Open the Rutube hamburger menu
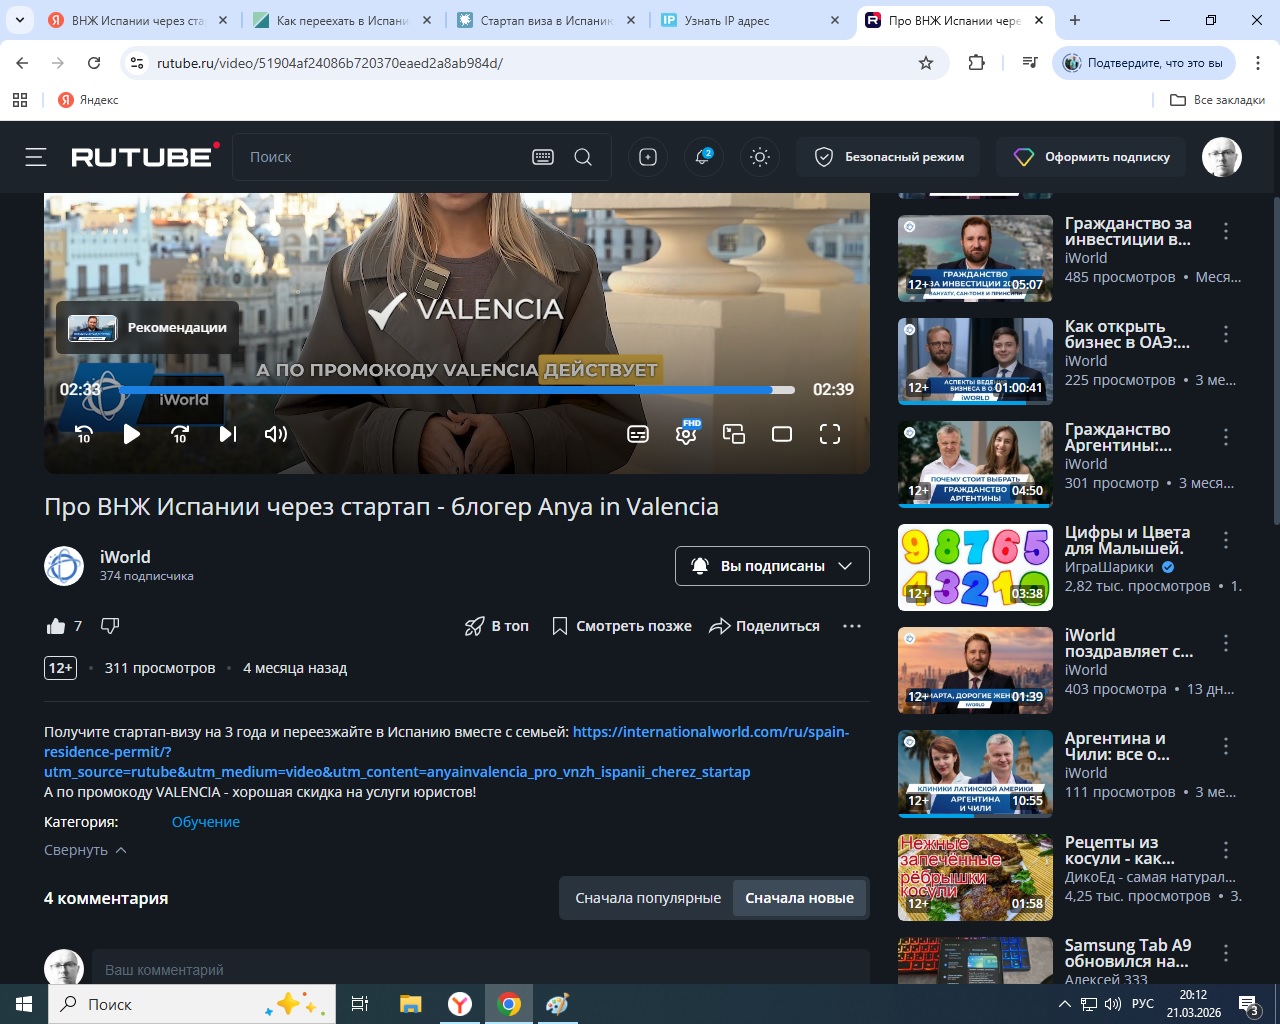This screenshot has width=1280, height=1024. (x=36, y=157)
